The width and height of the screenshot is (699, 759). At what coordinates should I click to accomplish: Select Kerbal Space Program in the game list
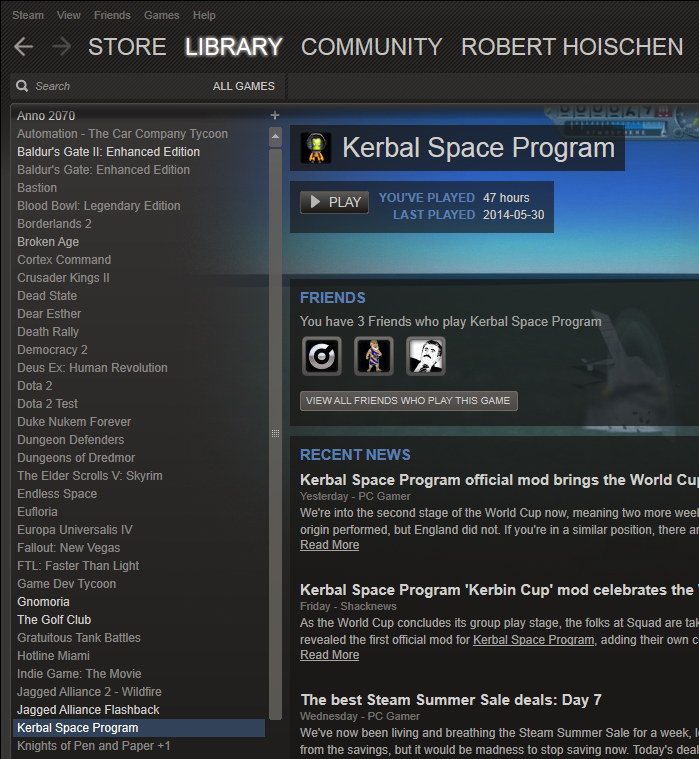(x=139, y=728)
